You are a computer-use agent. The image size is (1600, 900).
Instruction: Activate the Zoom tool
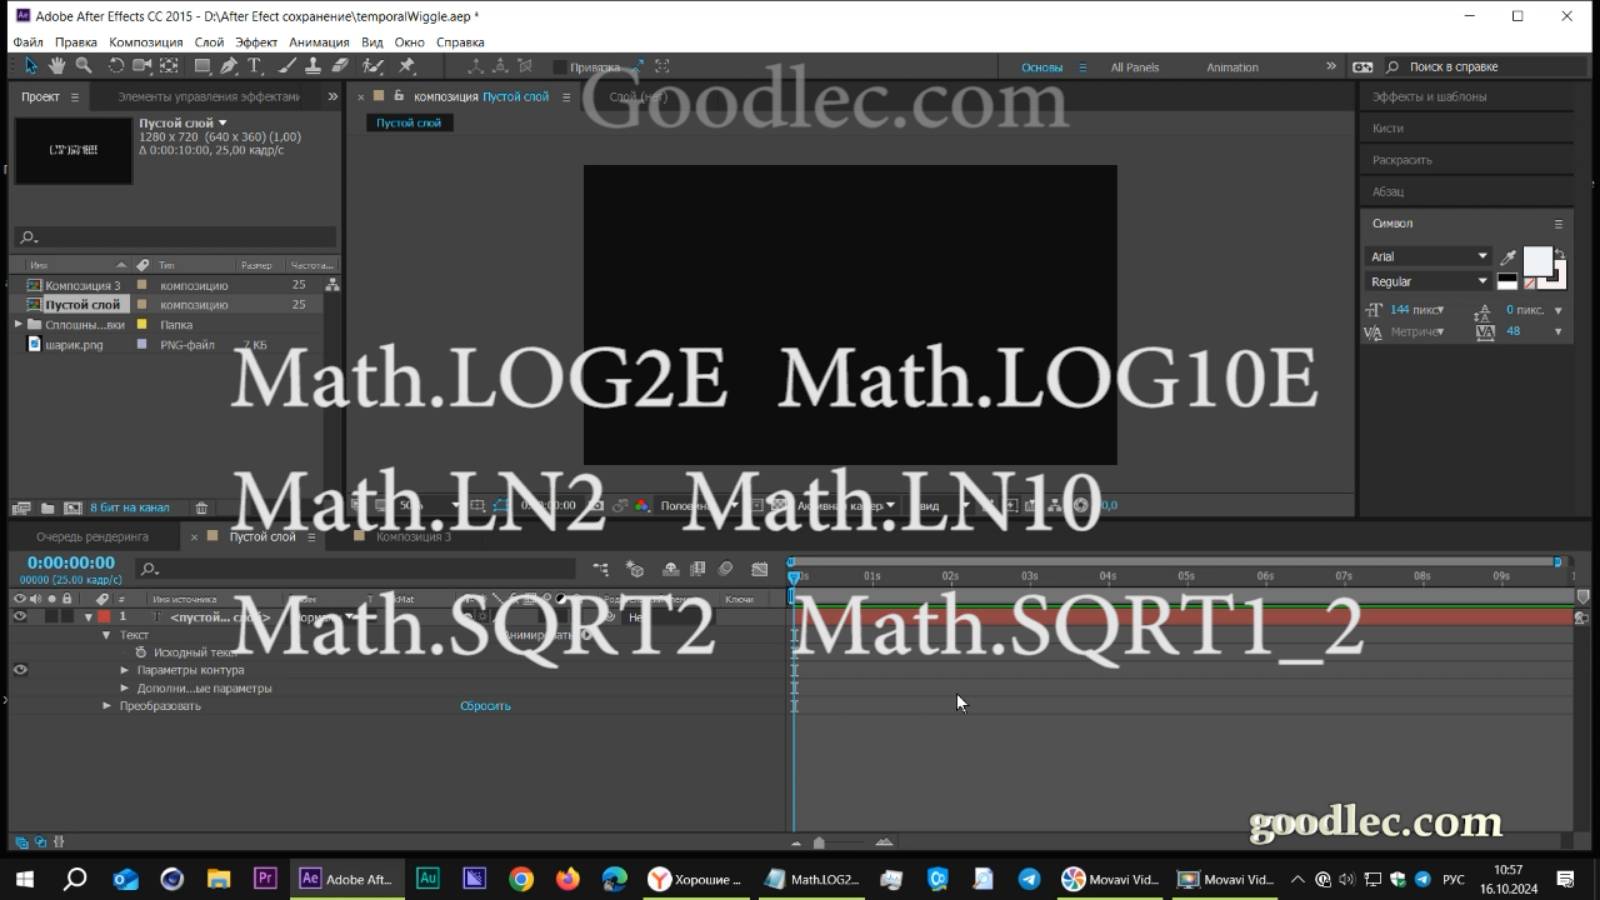[84, 66]
